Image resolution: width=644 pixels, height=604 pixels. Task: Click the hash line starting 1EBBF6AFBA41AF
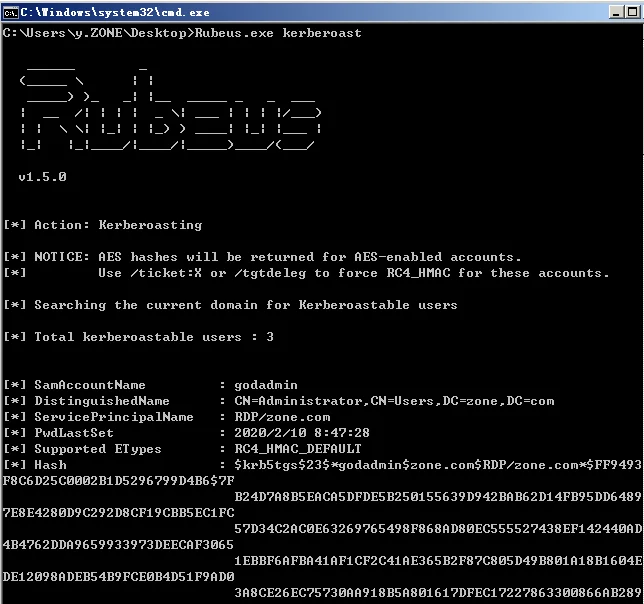click(x=438, y=561)
